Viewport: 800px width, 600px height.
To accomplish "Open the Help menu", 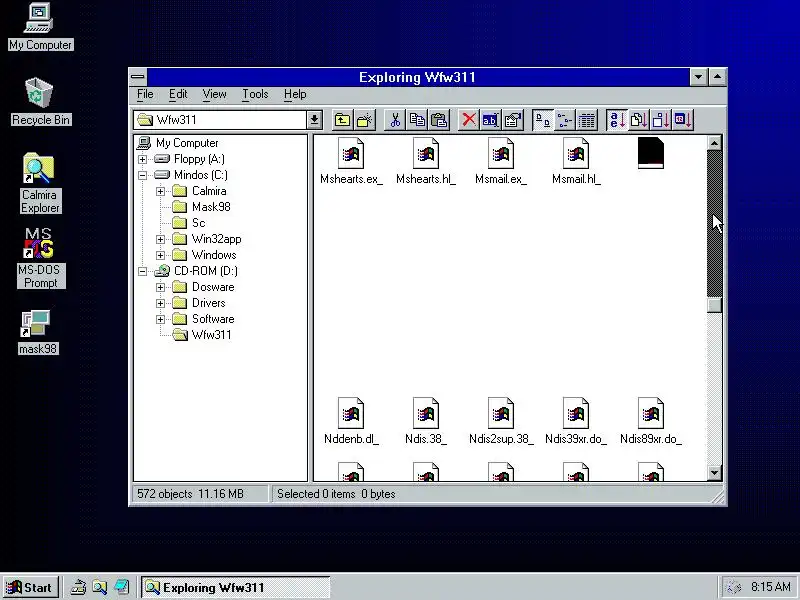I will coord(295,94).
